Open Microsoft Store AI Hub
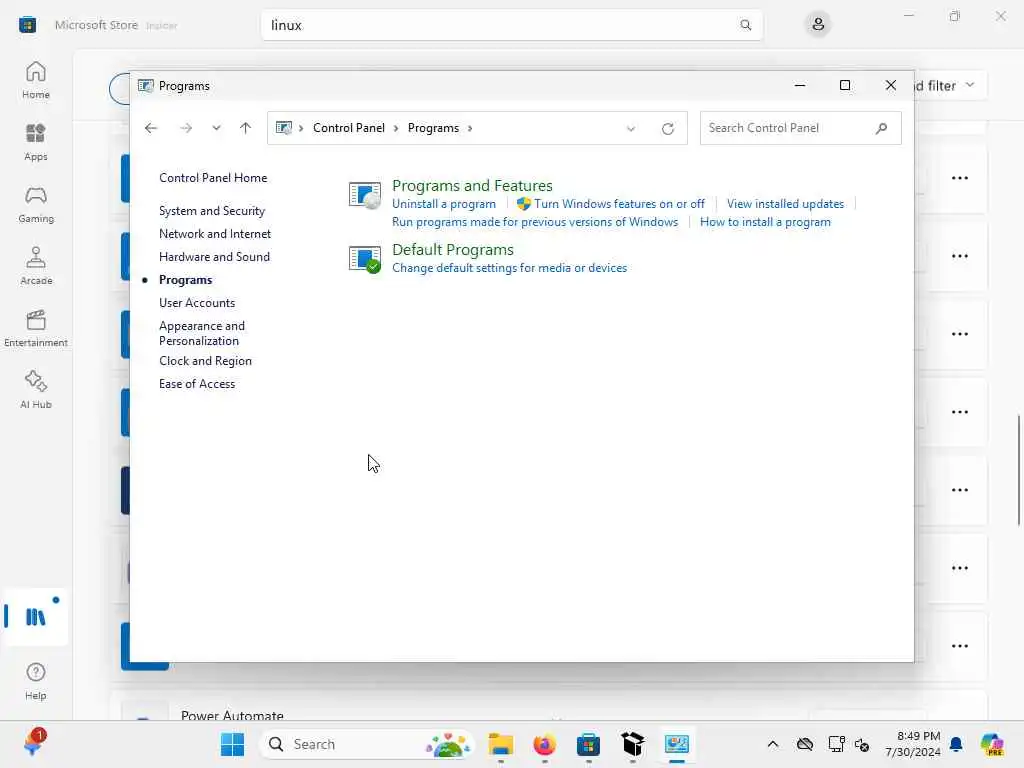This screenshot has width=1024, height=768. point(36,391)
